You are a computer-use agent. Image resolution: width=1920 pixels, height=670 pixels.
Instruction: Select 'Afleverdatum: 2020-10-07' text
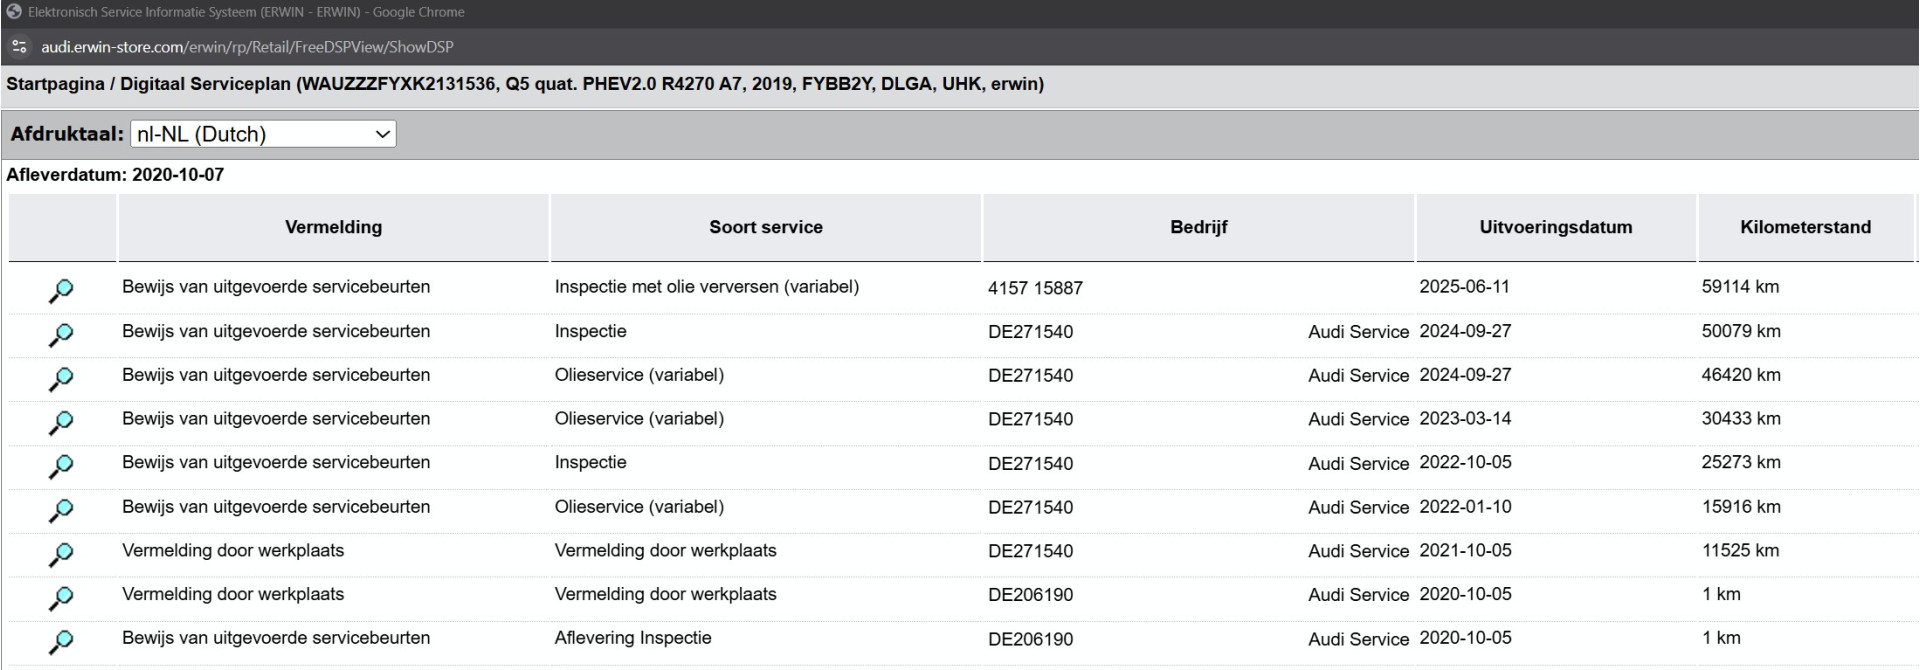115,175
